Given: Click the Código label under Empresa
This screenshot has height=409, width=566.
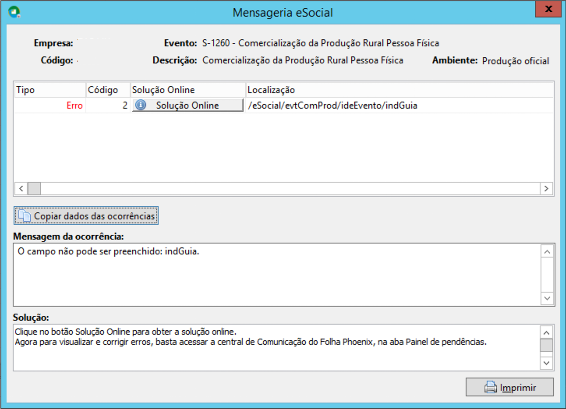Looking at the screenshot, I should point(57,60).
